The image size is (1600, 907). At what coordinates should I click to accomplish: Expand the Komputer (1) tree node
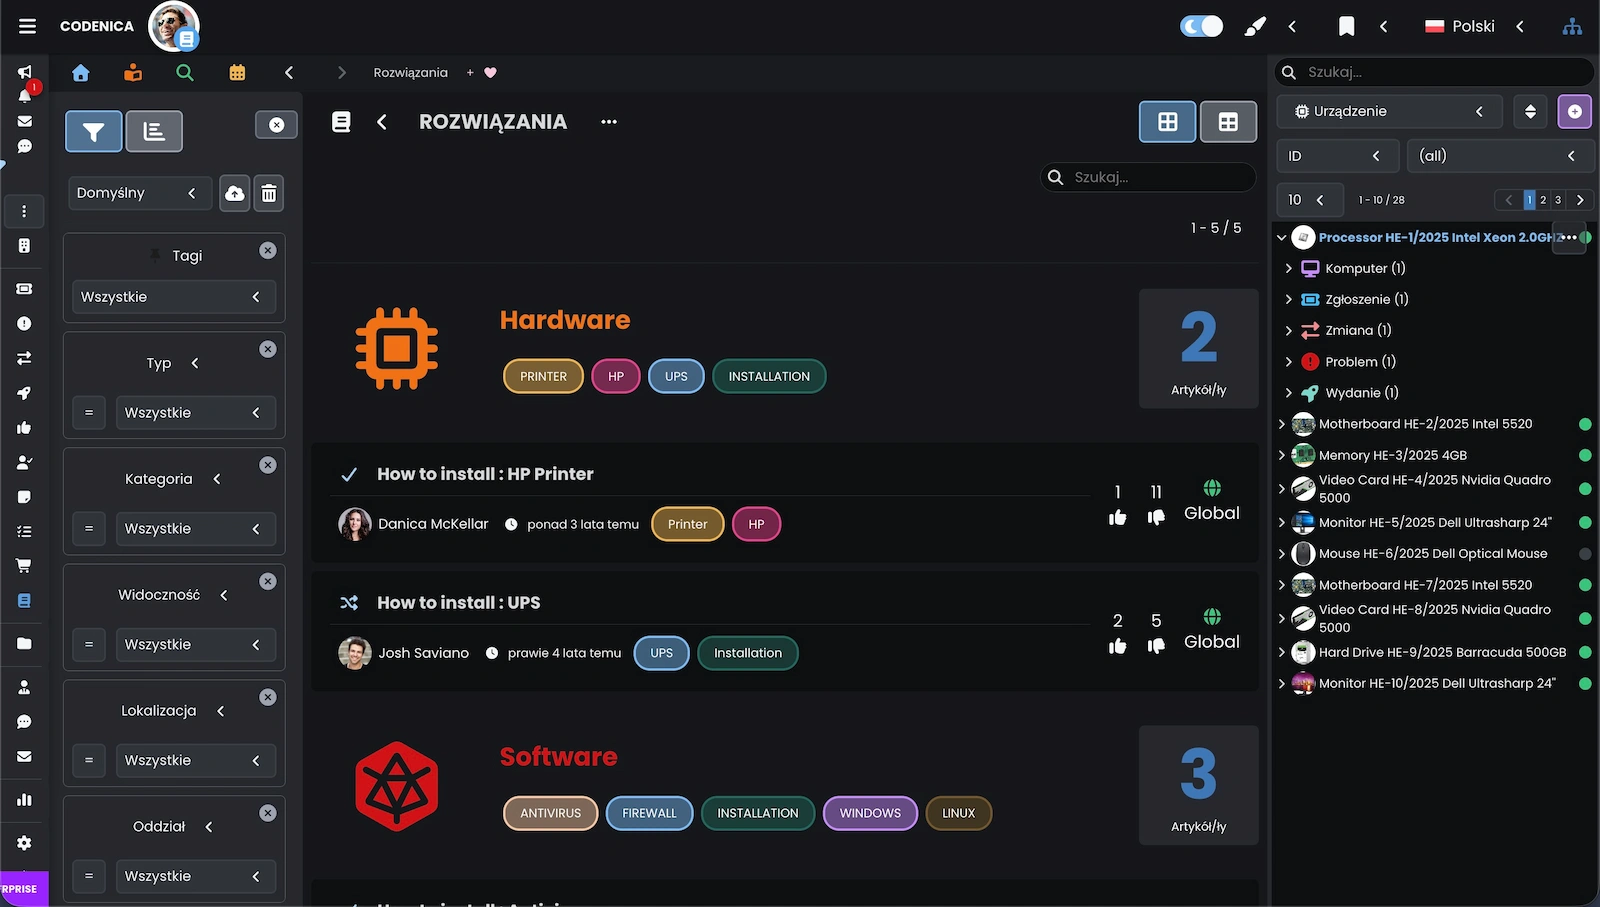pos(1288,268)
